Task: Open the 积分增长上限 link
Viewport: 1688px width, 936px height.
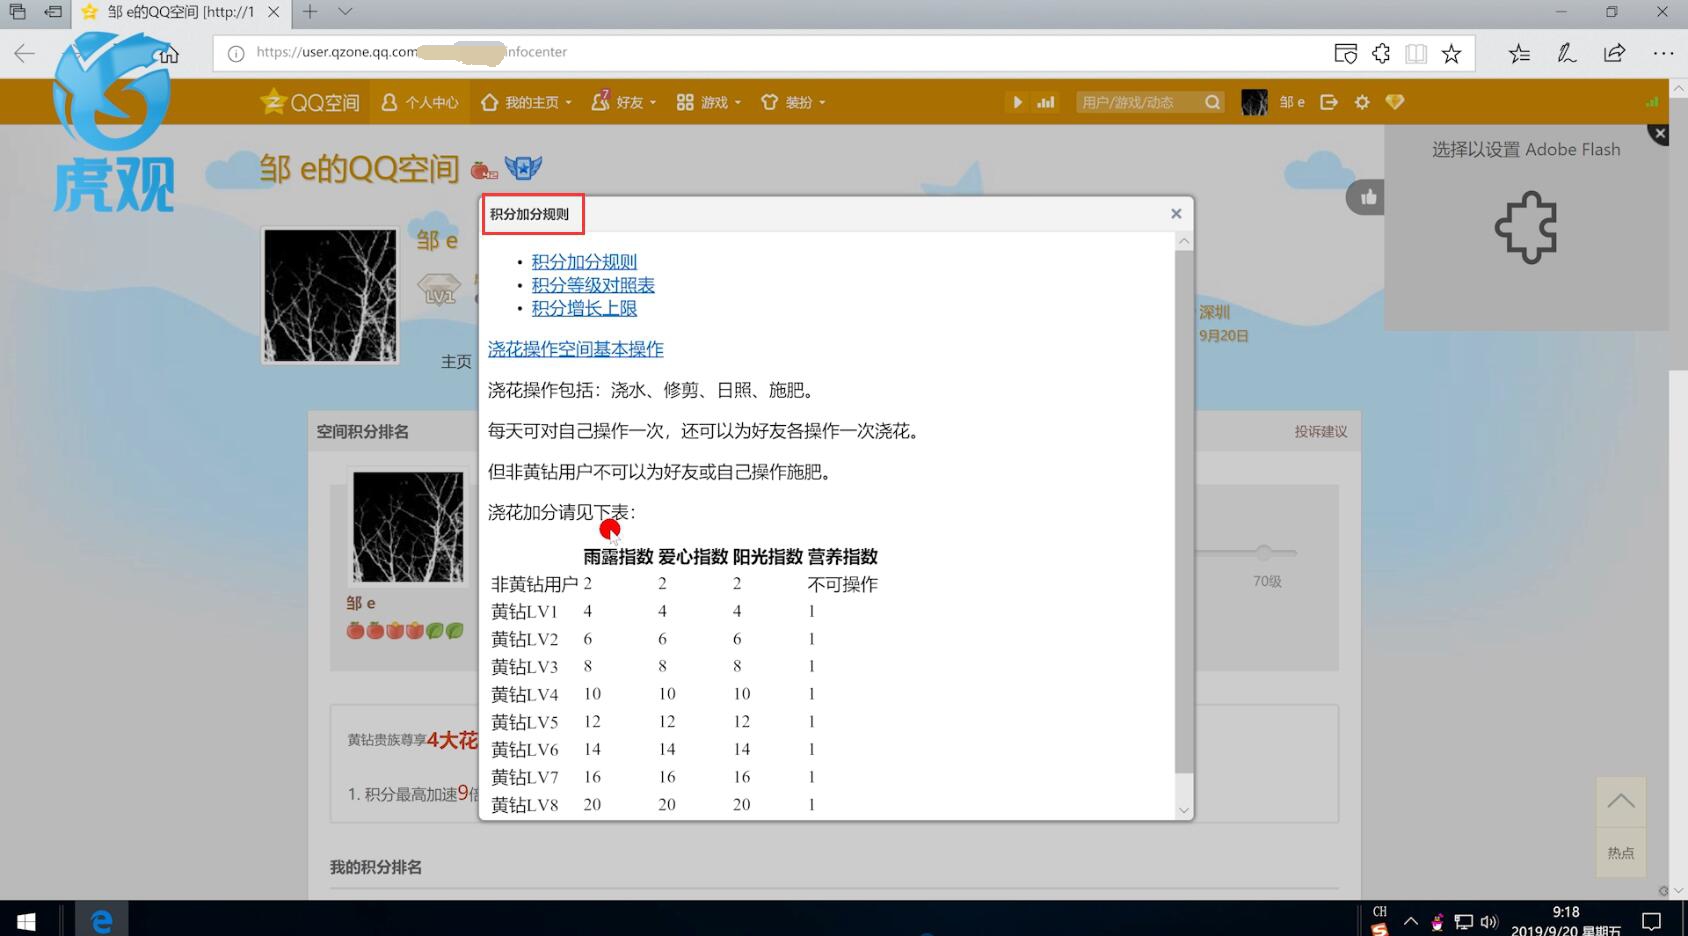Action: click(x=584, y=308)
